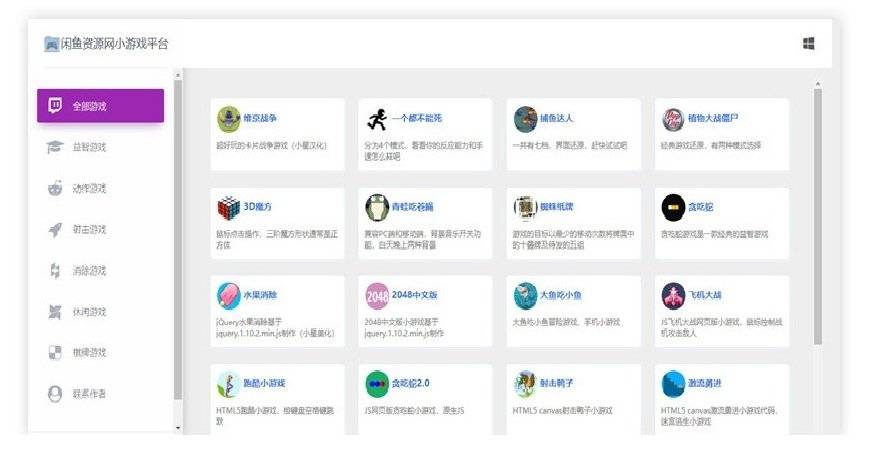Click the 3D魔方 Rubik's cube icon

229,207
